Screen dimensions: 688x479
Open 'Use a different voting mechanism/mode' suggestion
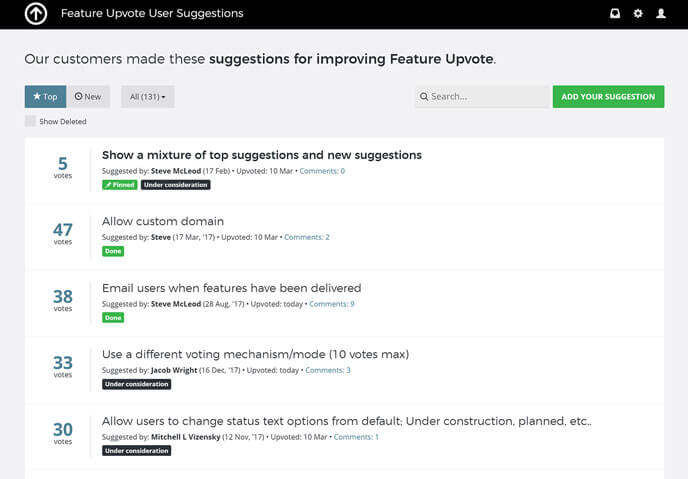255,354
